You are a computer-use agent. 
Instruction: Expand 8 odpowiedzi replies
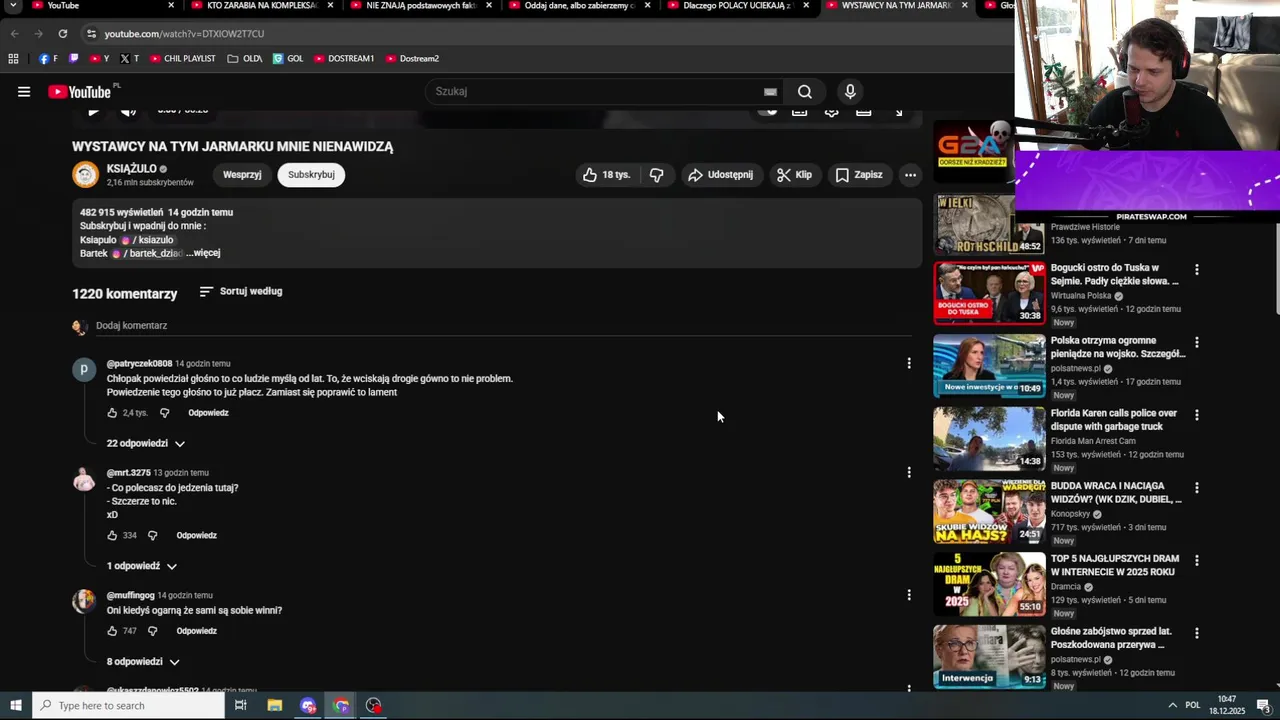point(144,662)
